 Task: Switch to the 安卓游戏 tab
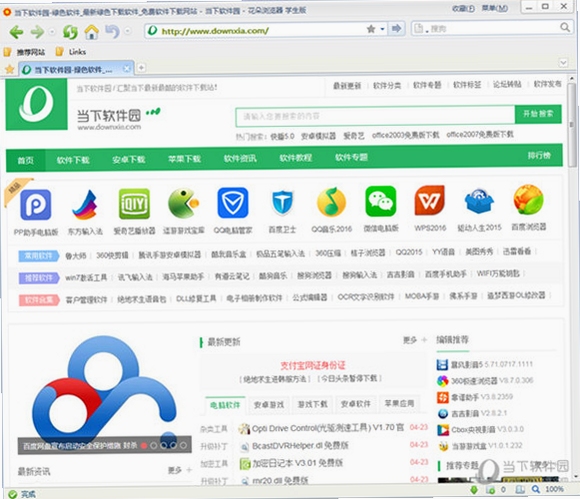[x=269, y=404]
